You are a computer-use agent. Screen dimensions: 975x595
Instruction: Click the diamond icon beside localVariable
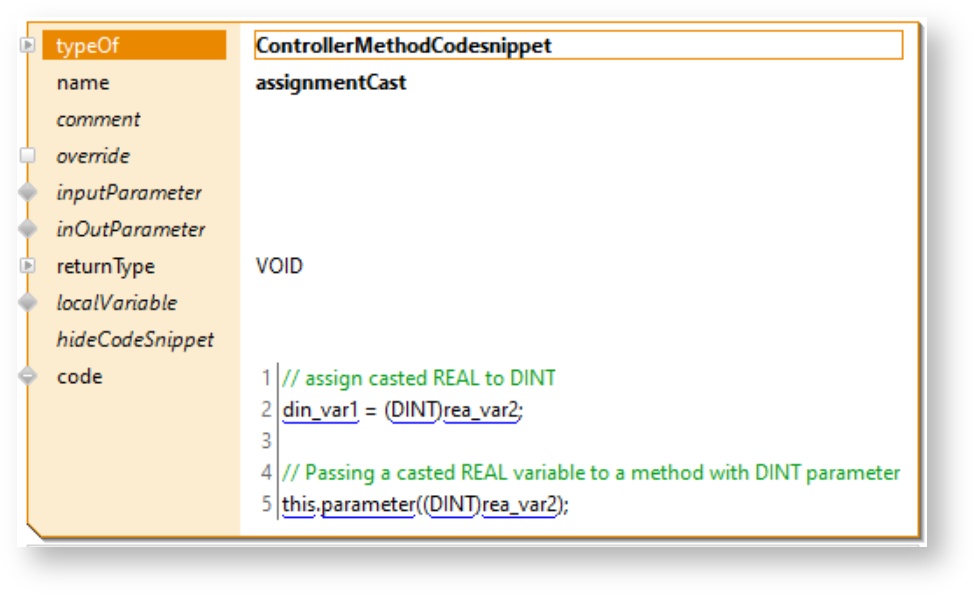point(28,303)
